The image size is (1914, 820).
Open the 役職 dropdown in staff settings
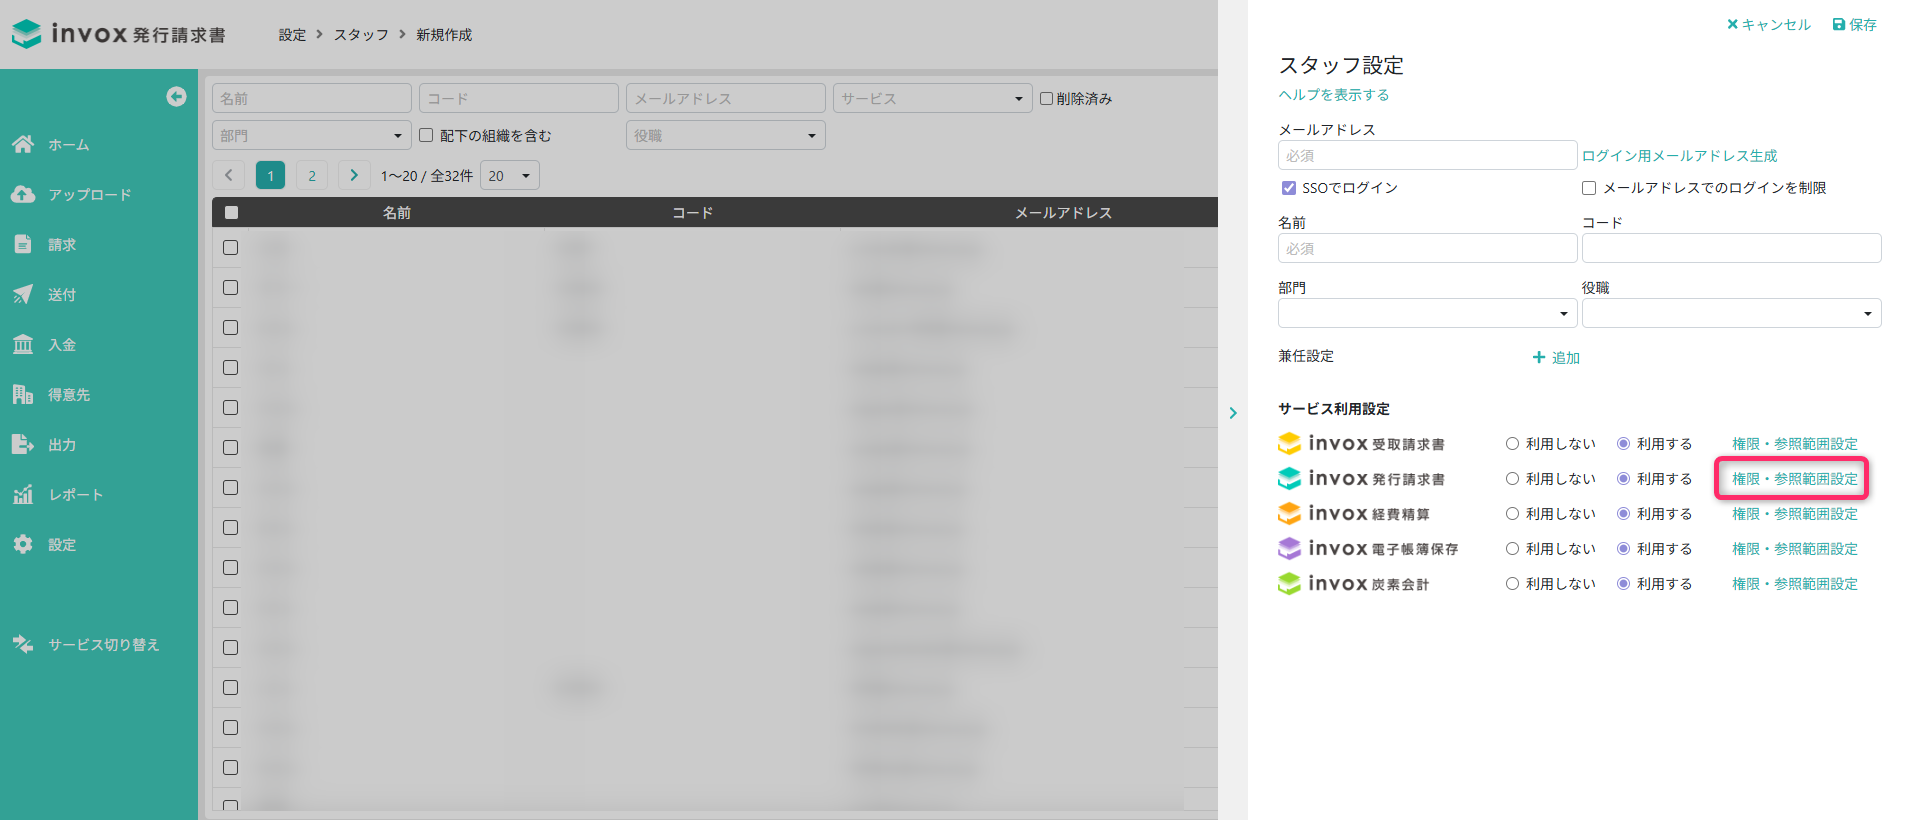(x=1732, y=313)
